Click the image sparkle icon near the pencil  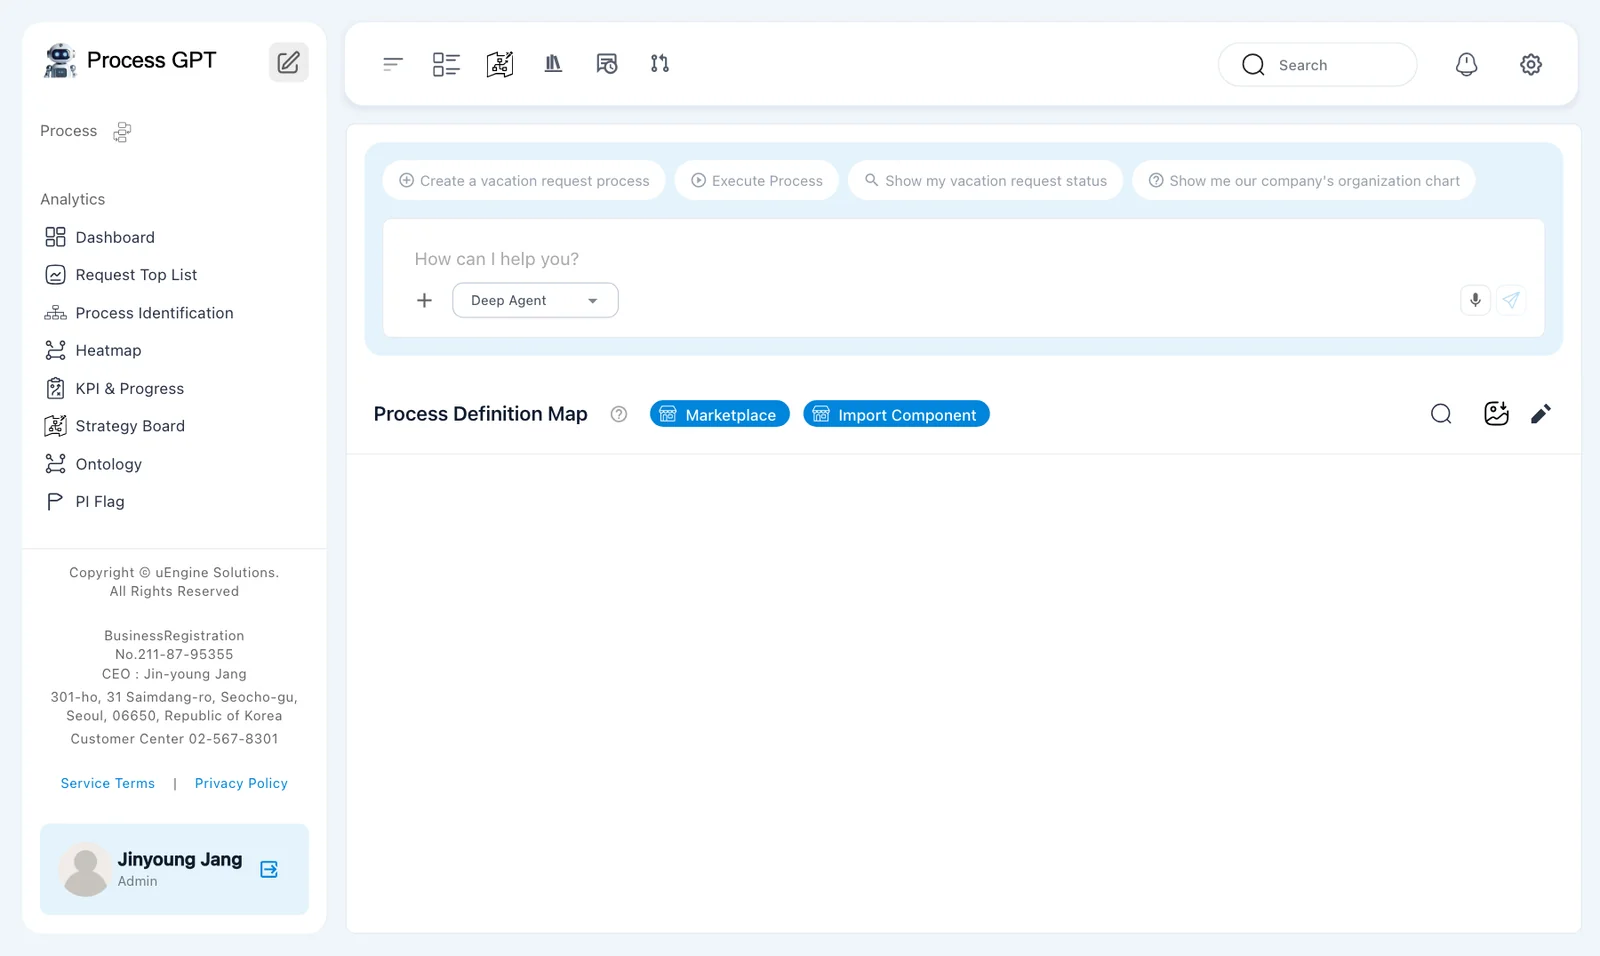1496,414
